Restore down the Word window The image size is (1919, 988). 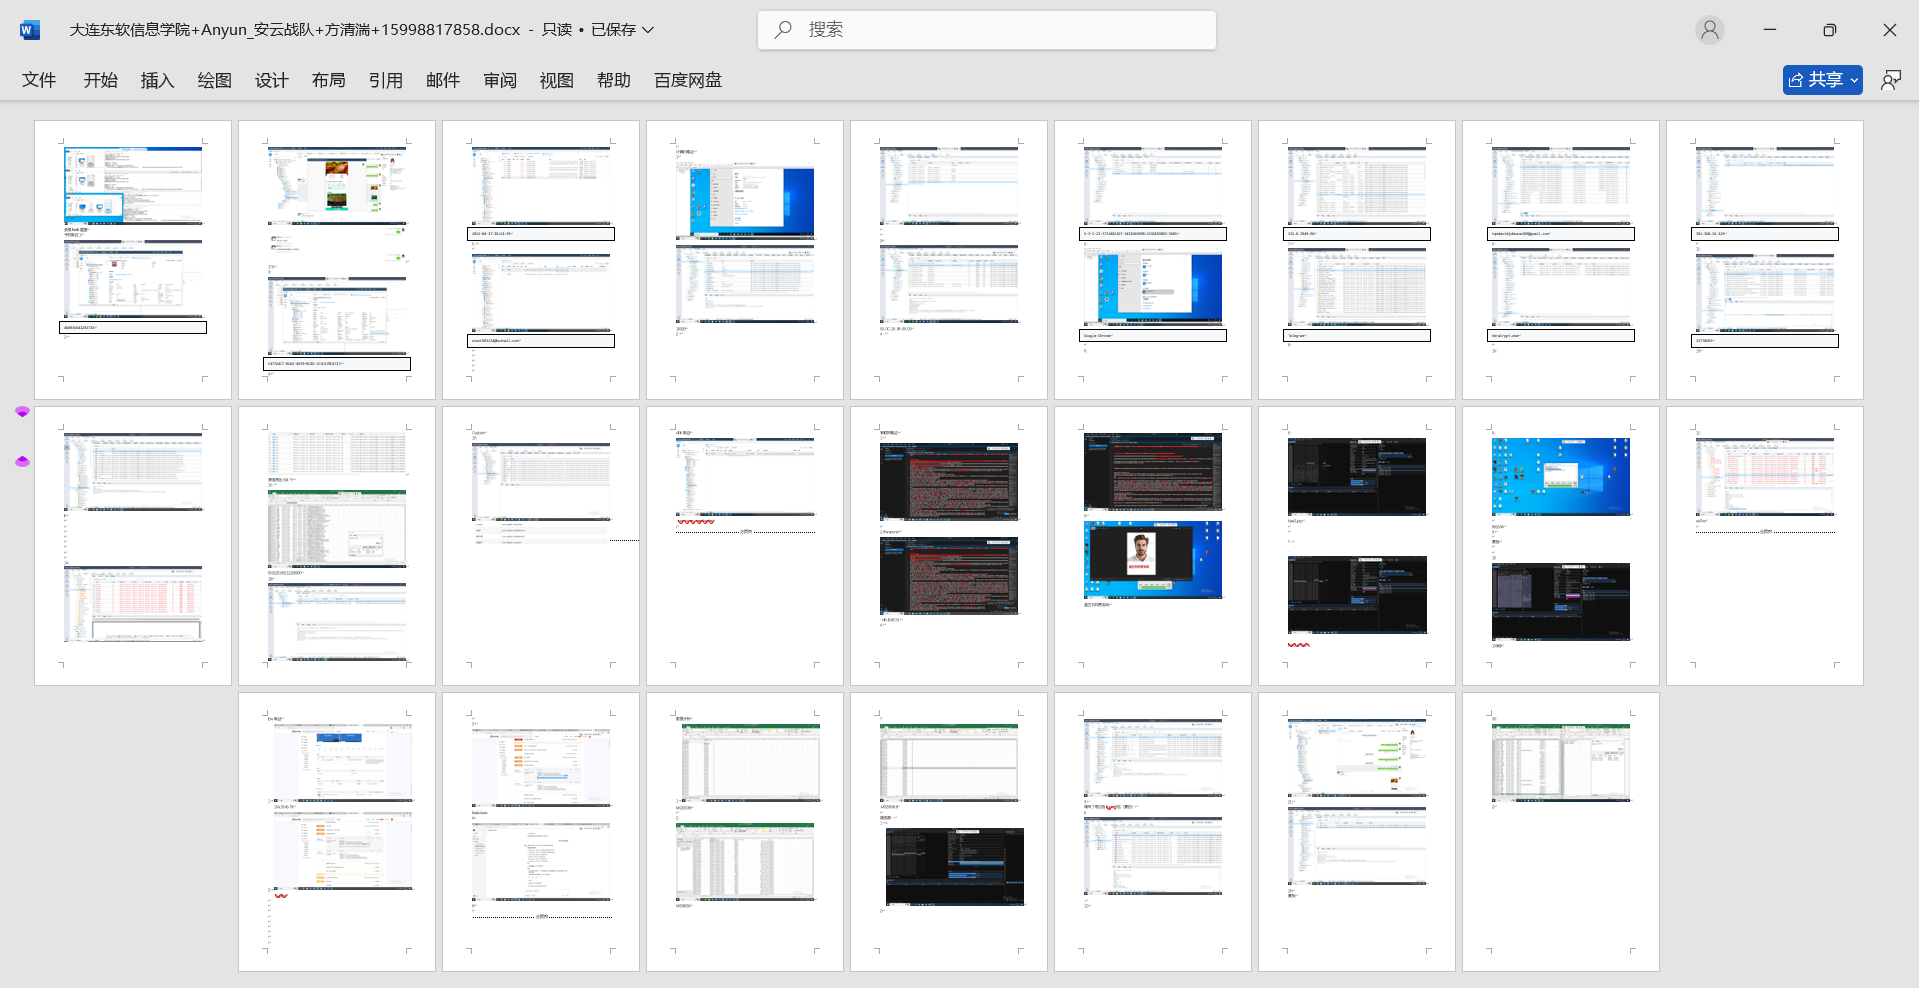point(1829,30)
